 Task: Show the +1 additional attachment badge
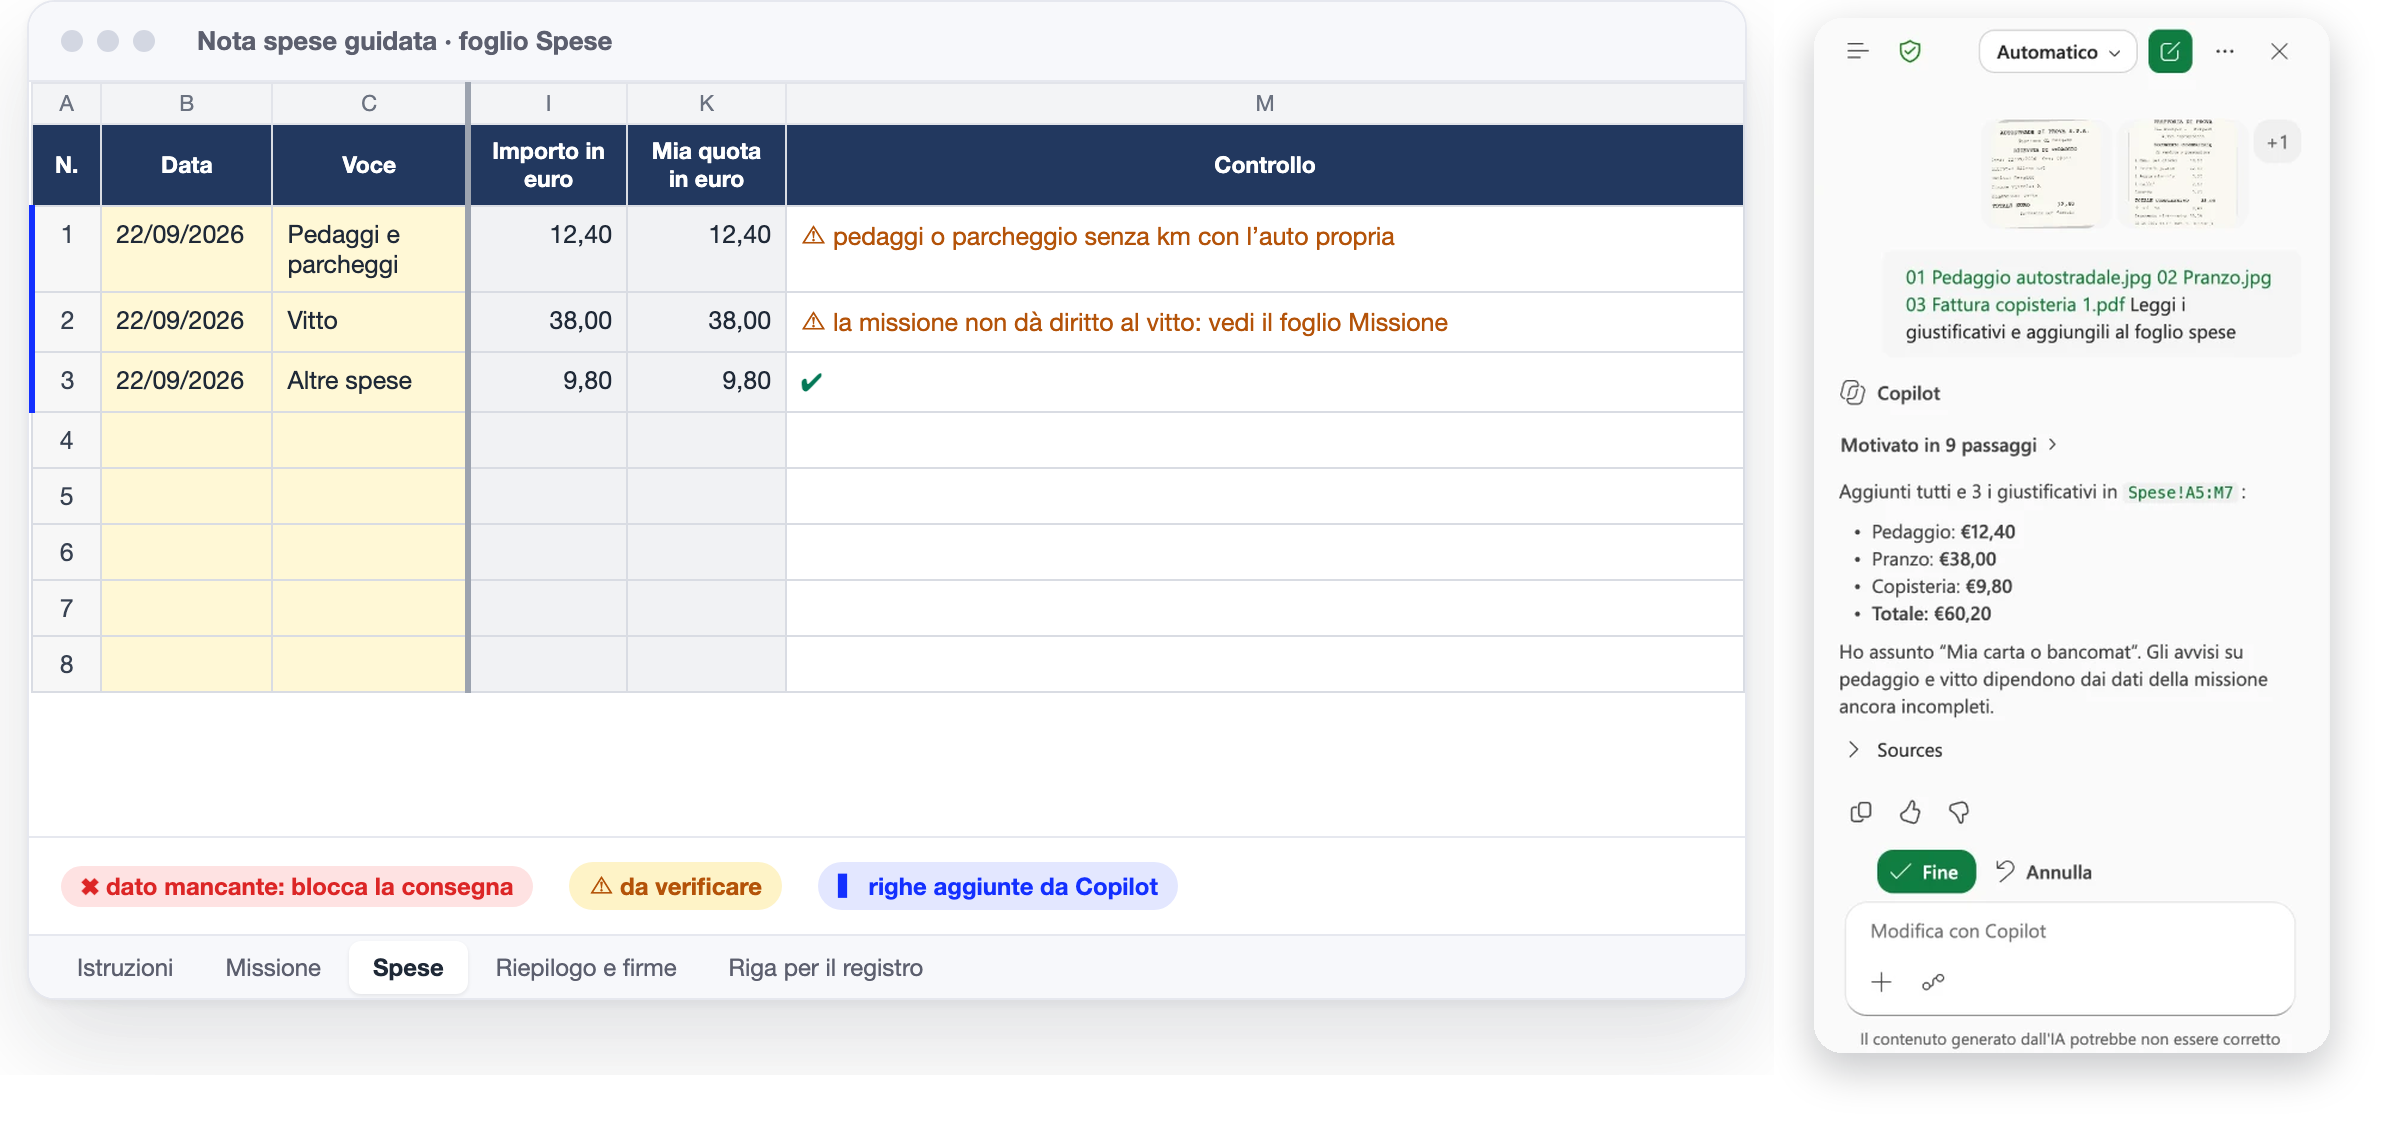pyautogui.click(x=2277, y=143)
